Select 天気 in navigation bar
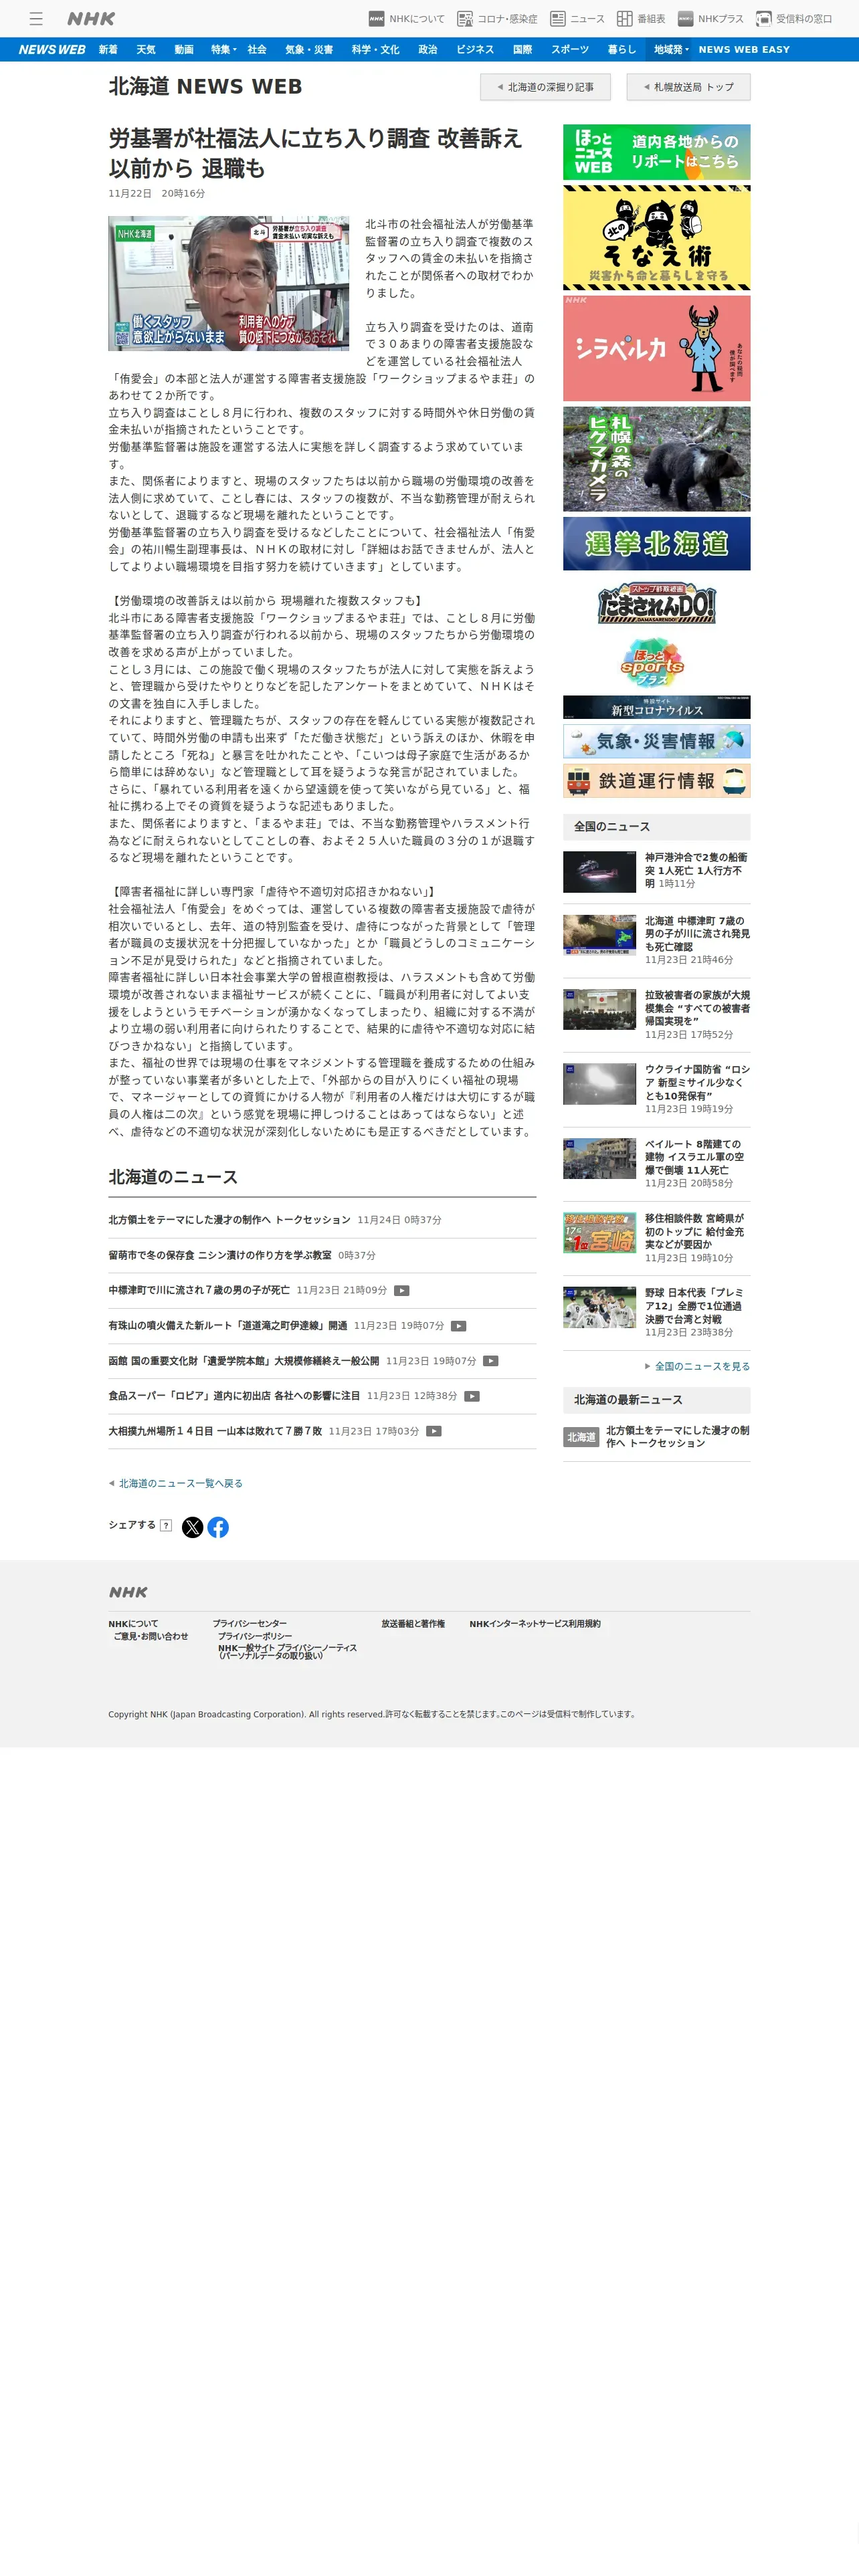859x2576 pixels. pos(146,49)
